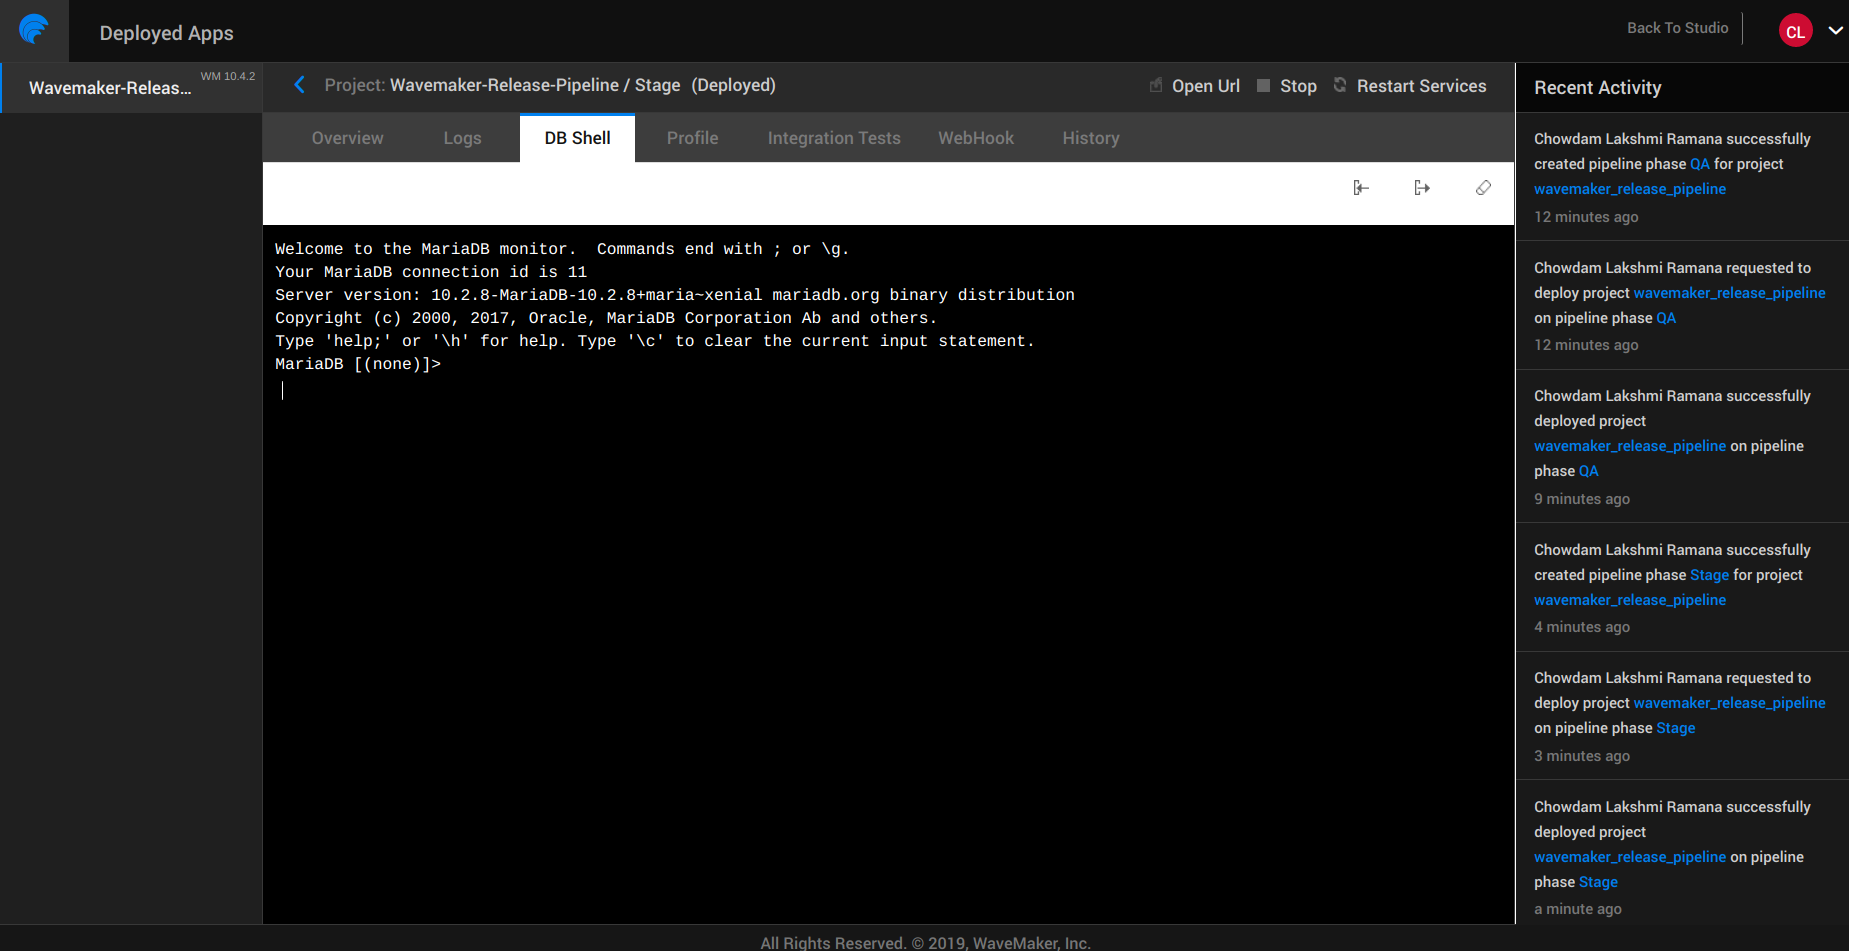Image resolution: width=1849 pixels, height=951 pixels.
Task: Open the Profile tab
Action: pos(692,138)
